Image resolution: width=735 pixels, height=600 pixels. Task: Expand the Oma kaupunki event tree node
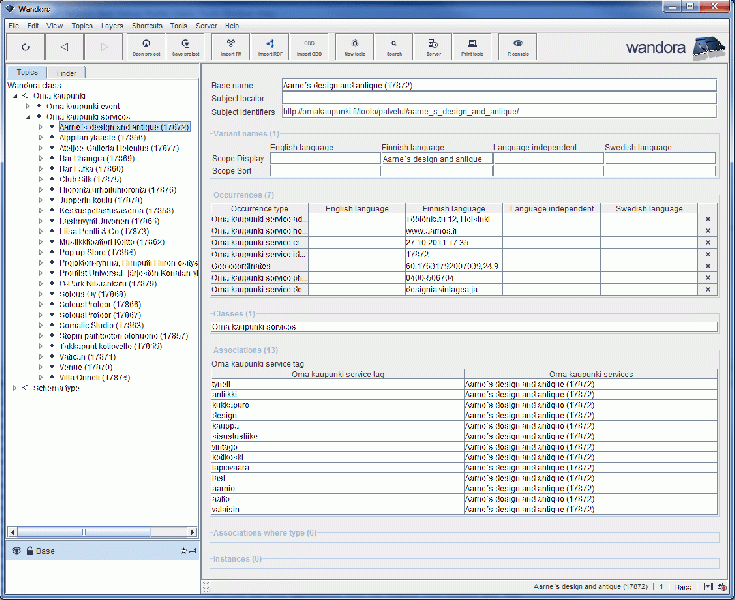click(x=27, y=105)
